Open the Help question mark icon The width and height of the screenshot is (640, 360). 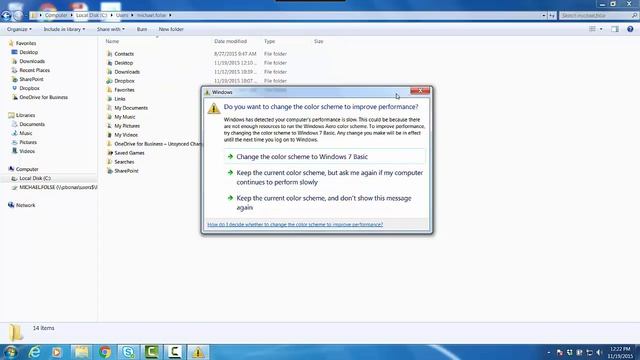[x=630, y=29]
